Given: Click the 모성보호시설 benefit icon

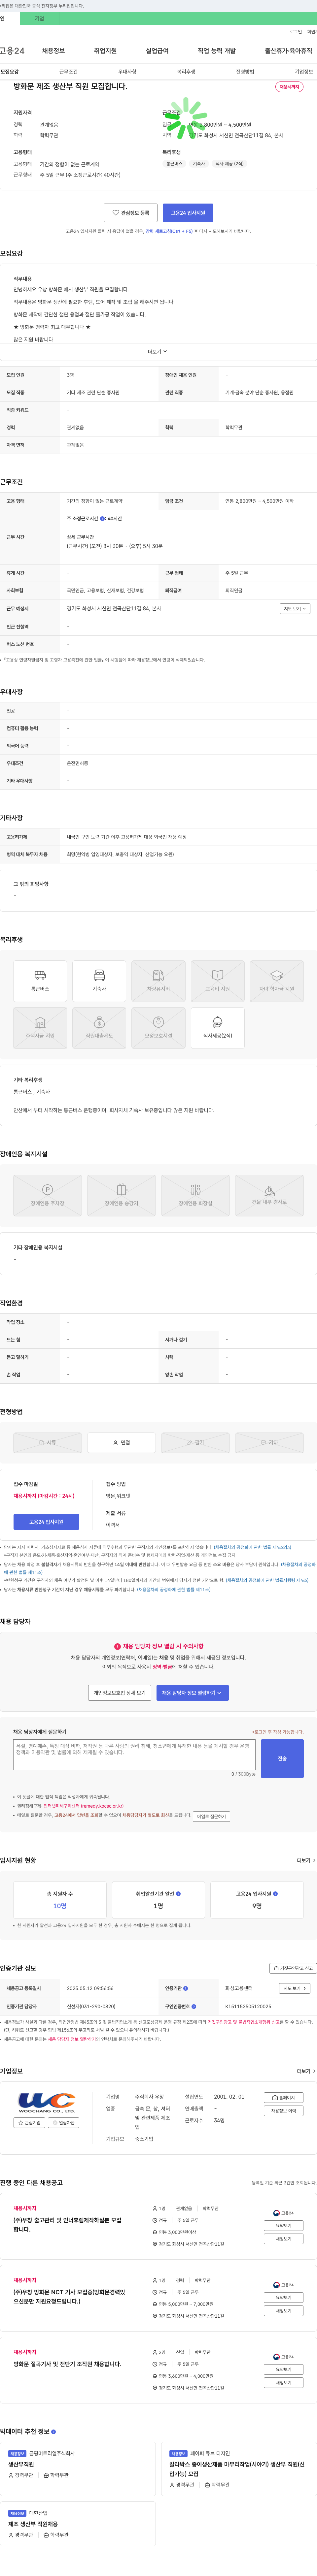Looking at the screenshot, I should tap(158, 1028).
